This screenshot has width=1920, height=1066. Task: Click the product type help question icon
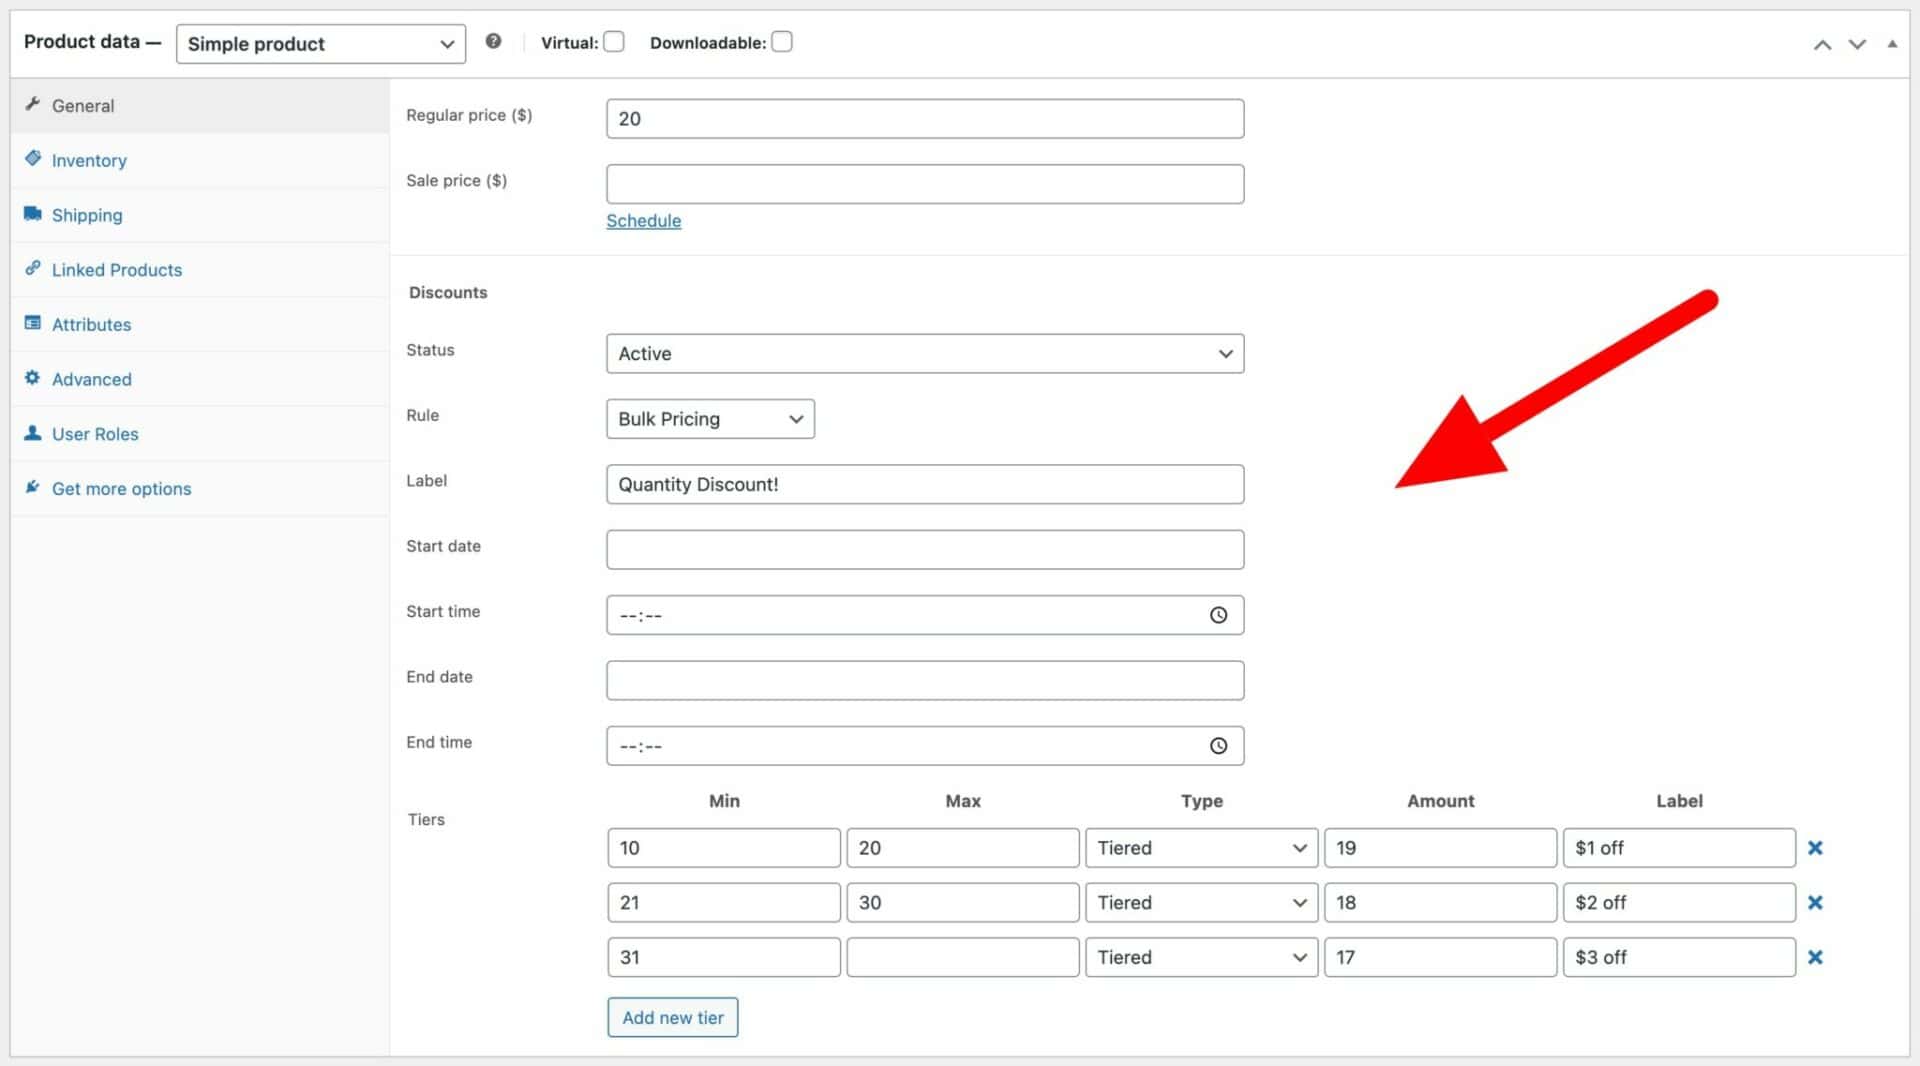pos(493,41)
